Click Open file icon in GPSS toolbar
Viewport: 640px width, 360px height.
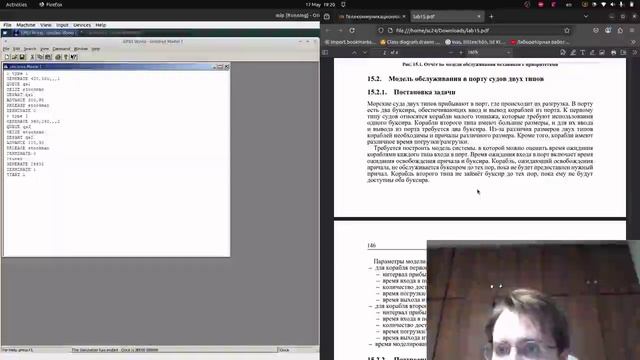coord(15,57)
